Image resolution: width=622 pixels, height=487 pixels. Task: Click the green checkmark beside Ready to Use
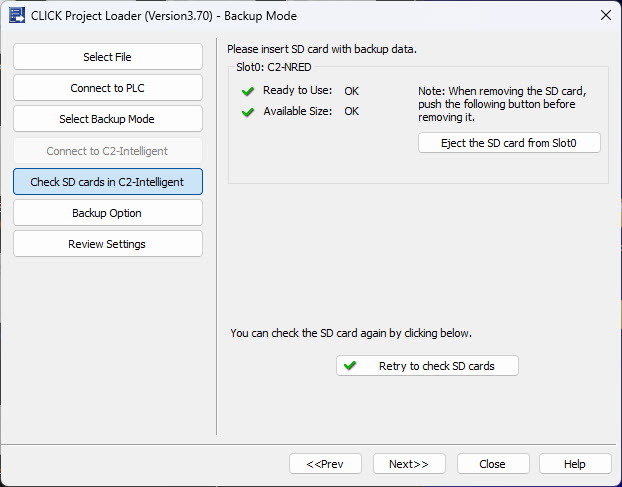point(248,91)
